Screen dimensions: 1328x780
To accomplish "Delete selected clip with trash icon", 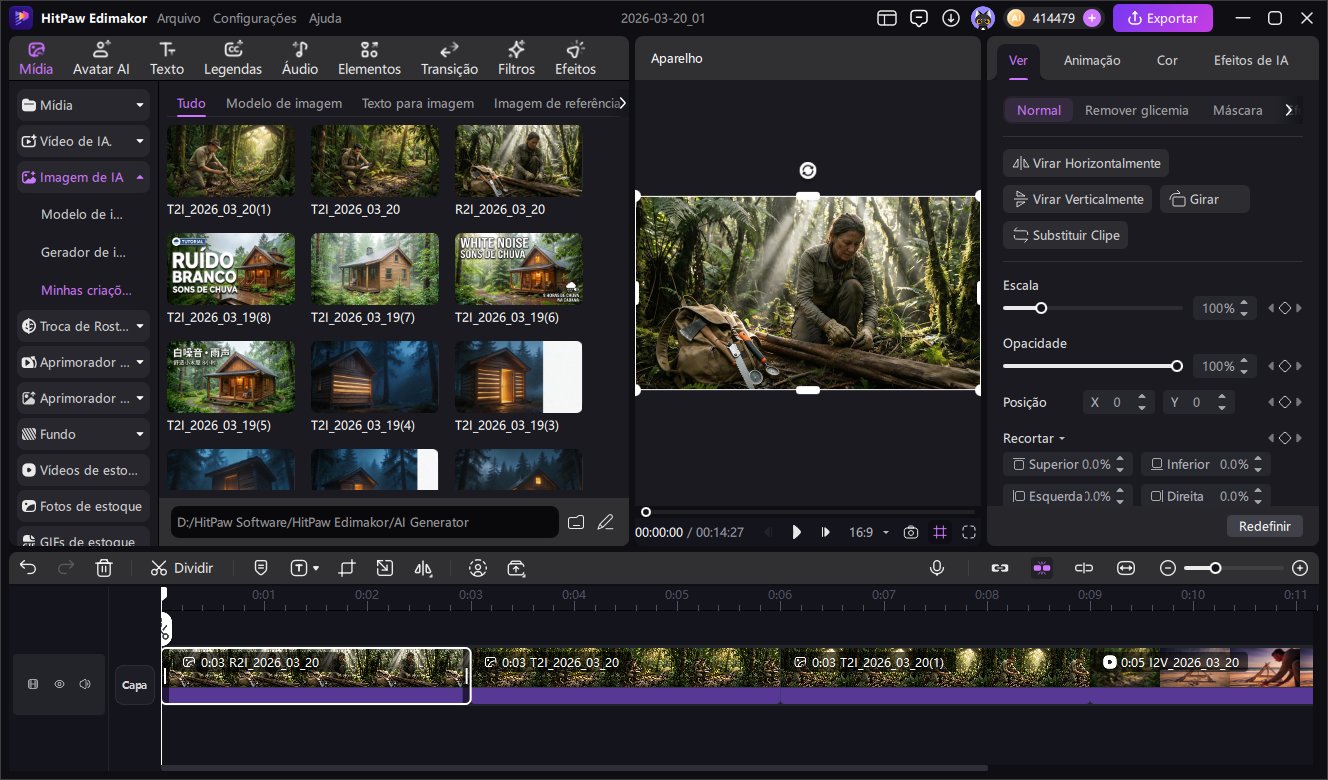I will click(104, 568).
